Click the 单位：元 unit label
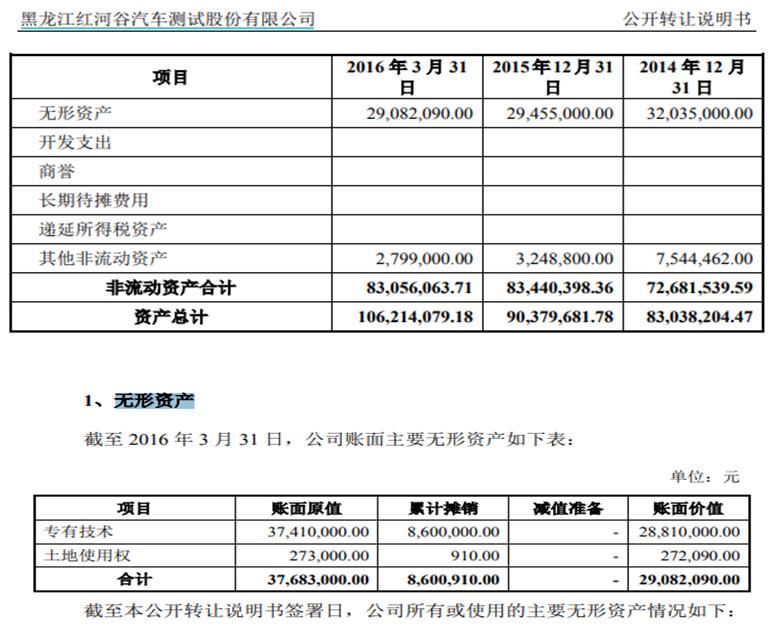 coord(704,476)
